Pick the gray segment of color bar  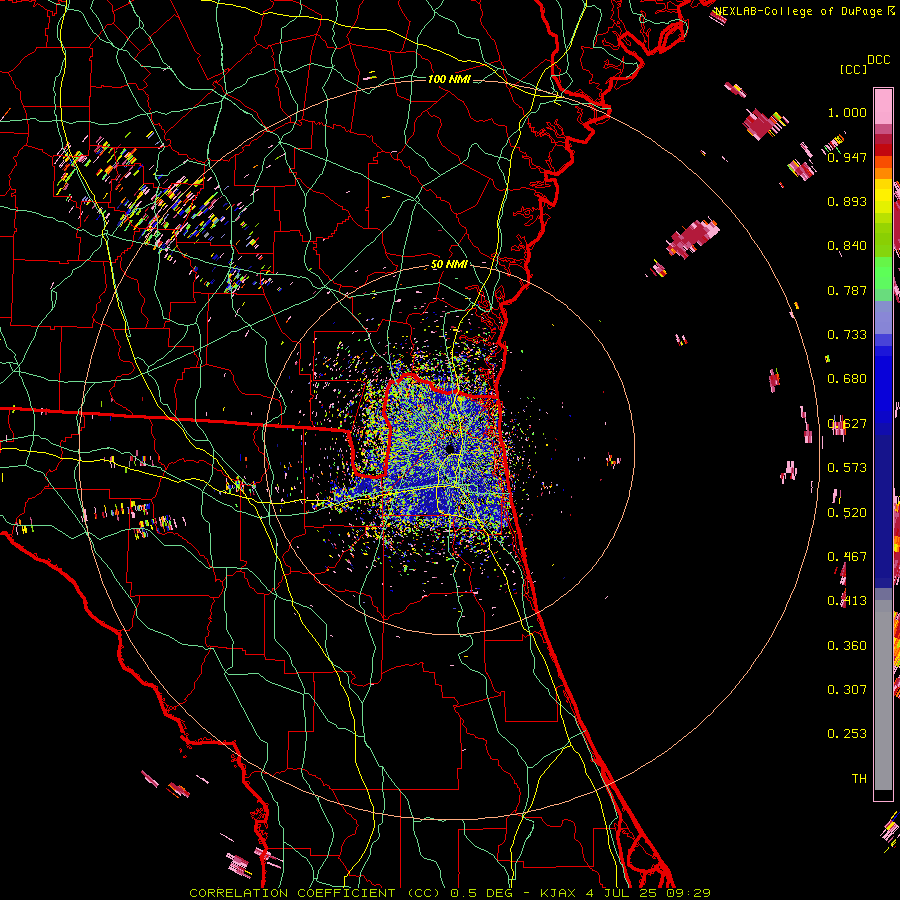883,695
